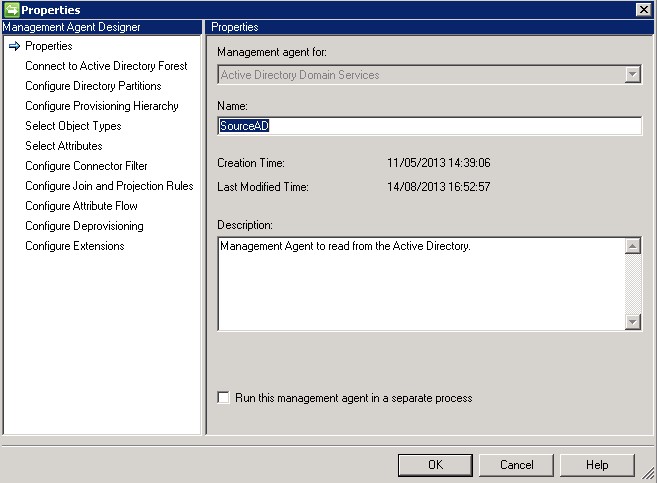Click the Help button
This screenshot has width=657, height=483.
[x=597, y=465]
